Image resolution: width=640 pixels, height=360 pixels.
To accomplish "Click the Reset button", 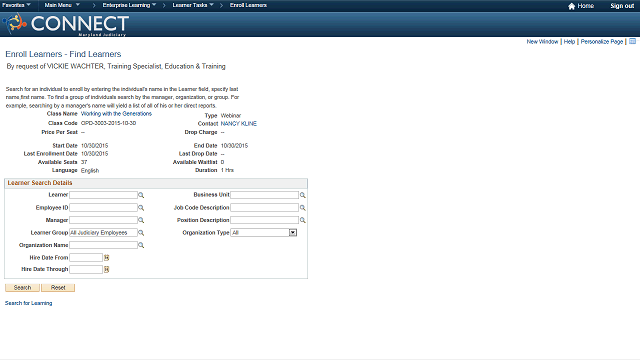I will pos(58,288).
